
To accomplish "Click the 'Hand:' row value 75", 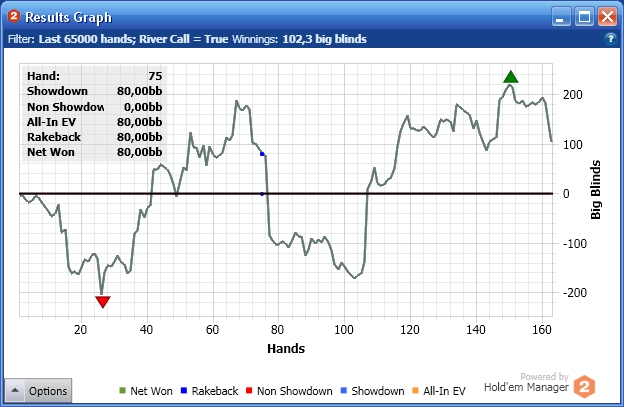I will (x=155, y=76).
